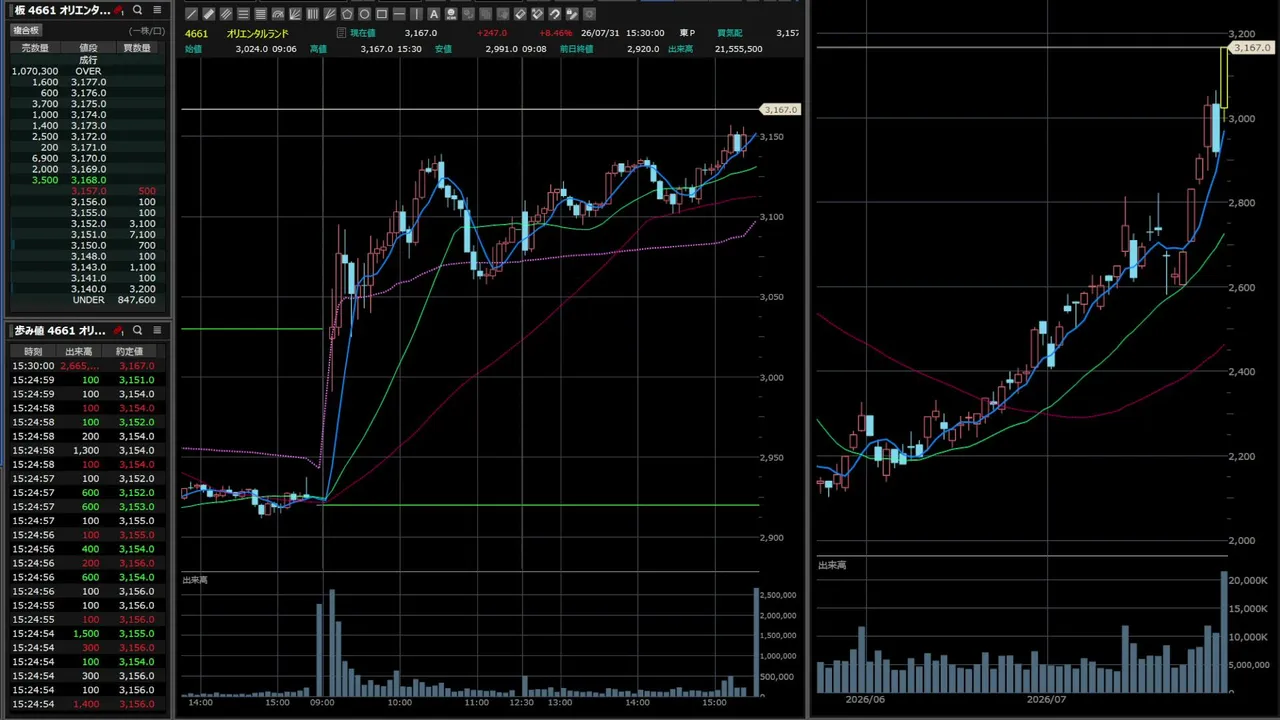Click the 約定値 column header
This screenshot has width=1280, height=720.
pos(129,352)
